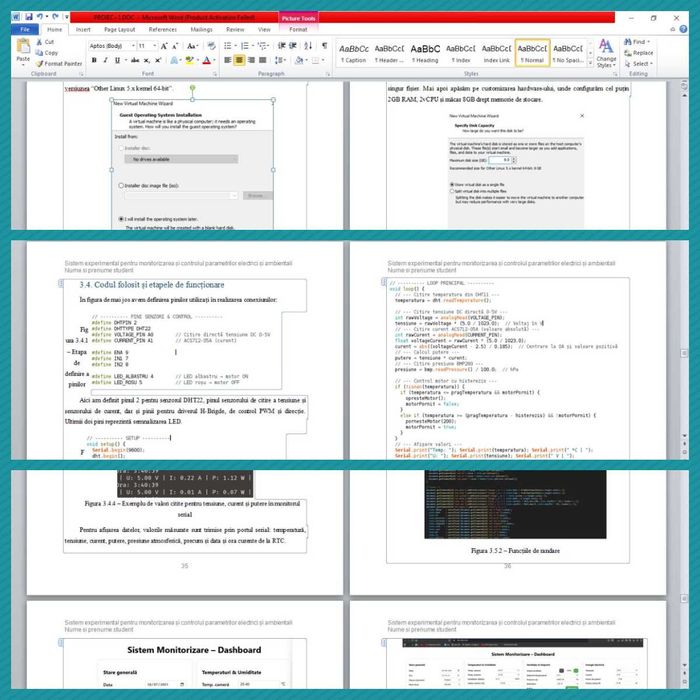Sort the selection alphabetically
This screenshot has height=700, width=700.
(308, 46)
